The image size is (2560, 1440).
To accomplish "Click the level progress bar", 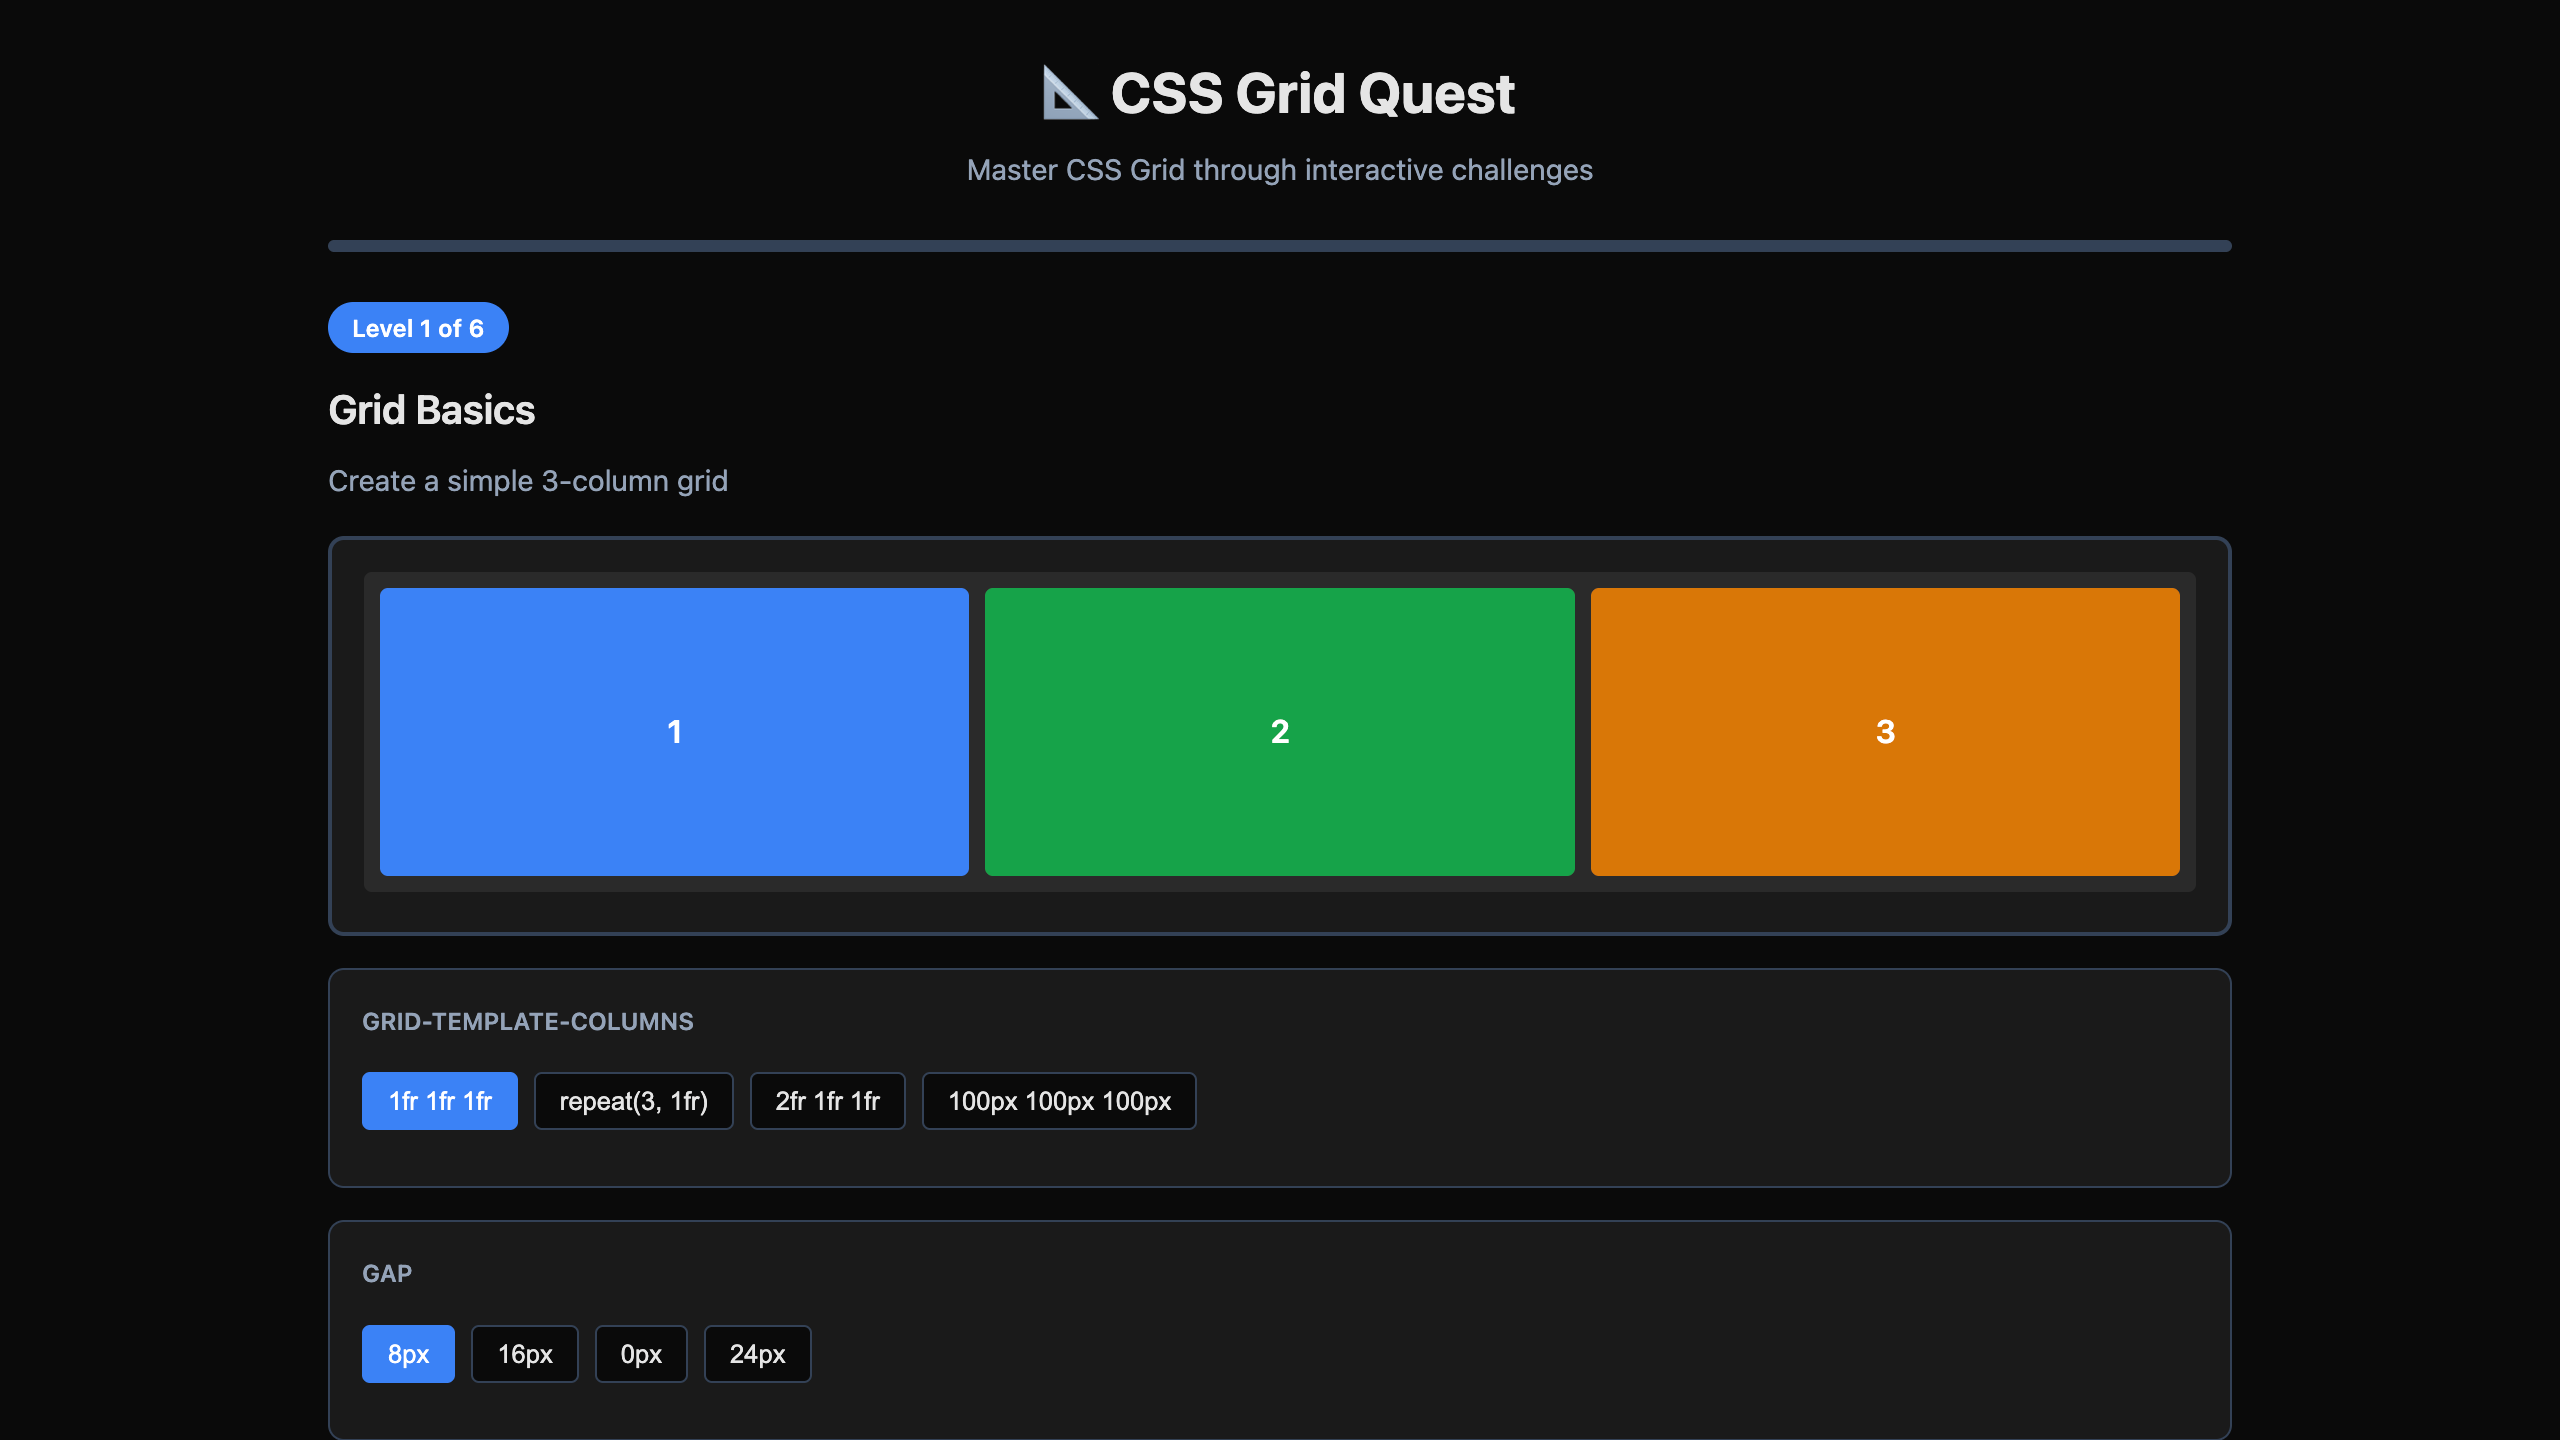I will click(1280, 246).
